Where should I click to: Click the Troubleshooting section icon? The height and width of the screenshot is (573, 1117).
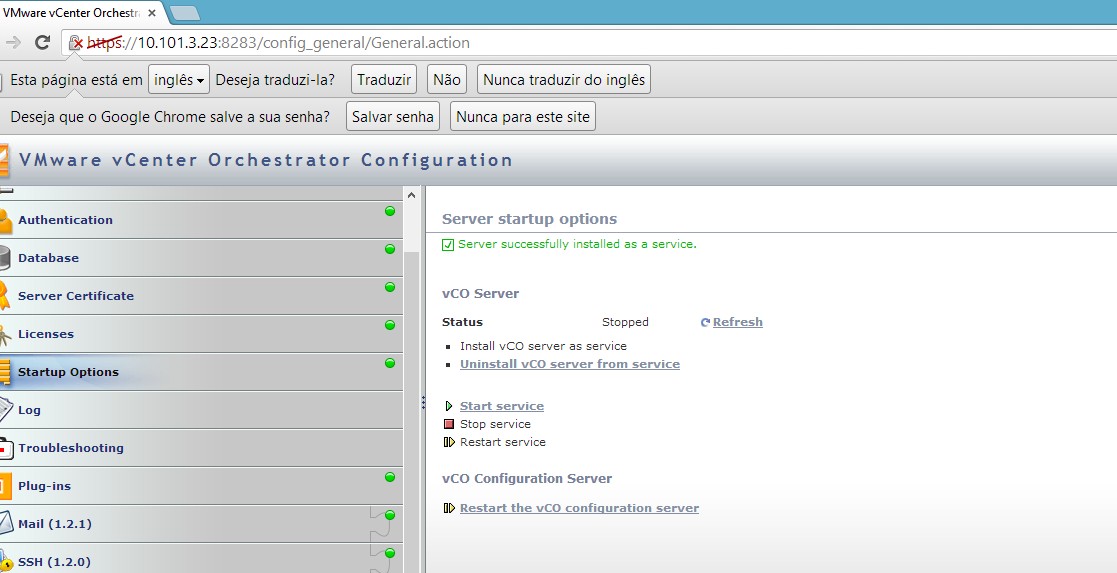(x=5, y=448)
